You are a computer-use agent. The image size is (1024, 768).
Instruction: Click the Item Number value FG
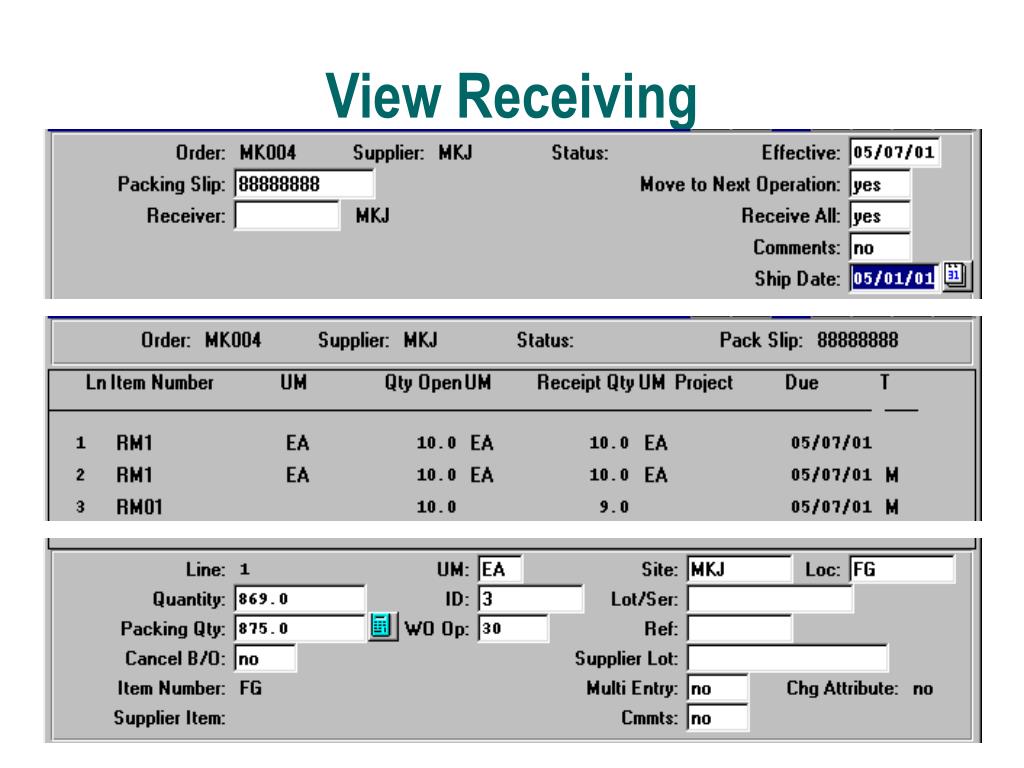pos(251,688)
